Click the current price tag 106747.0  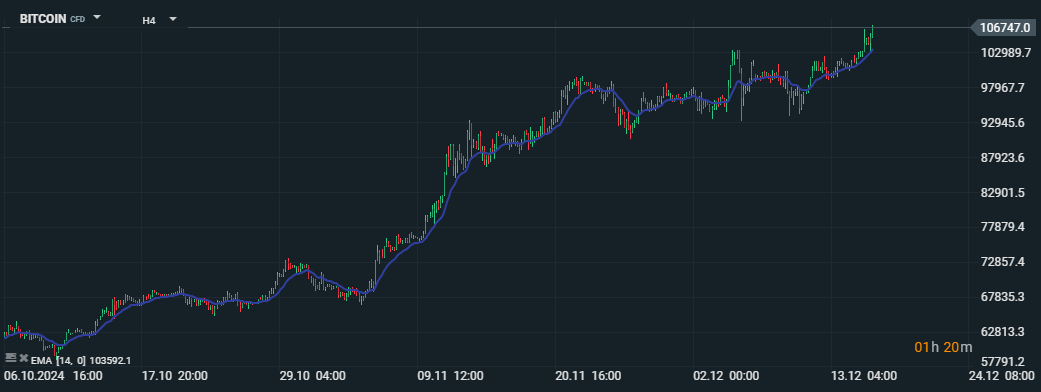pyautogui.click(x=1004, y=28)
